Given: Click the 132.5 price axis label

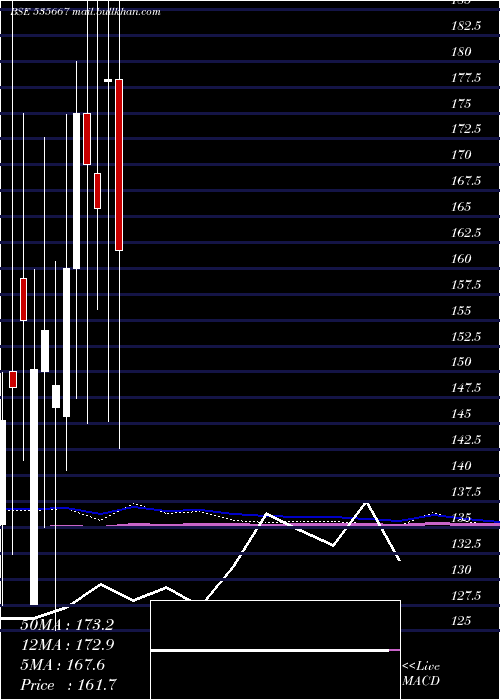Looking at the screenshot, I should coord(466,544).
